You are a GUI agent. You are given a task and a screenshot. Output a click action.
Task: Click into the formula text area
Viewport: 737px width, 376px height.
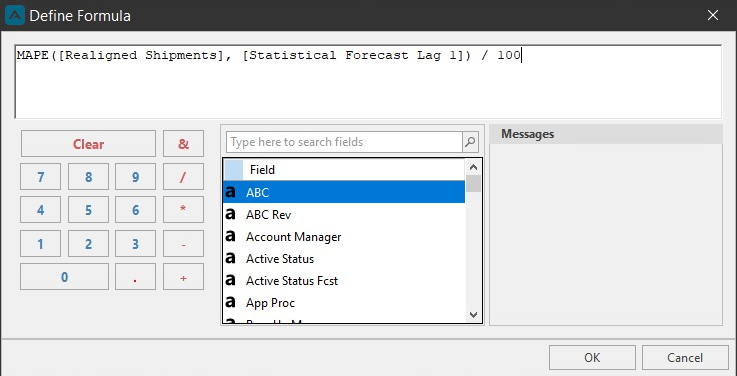point(368,82)
